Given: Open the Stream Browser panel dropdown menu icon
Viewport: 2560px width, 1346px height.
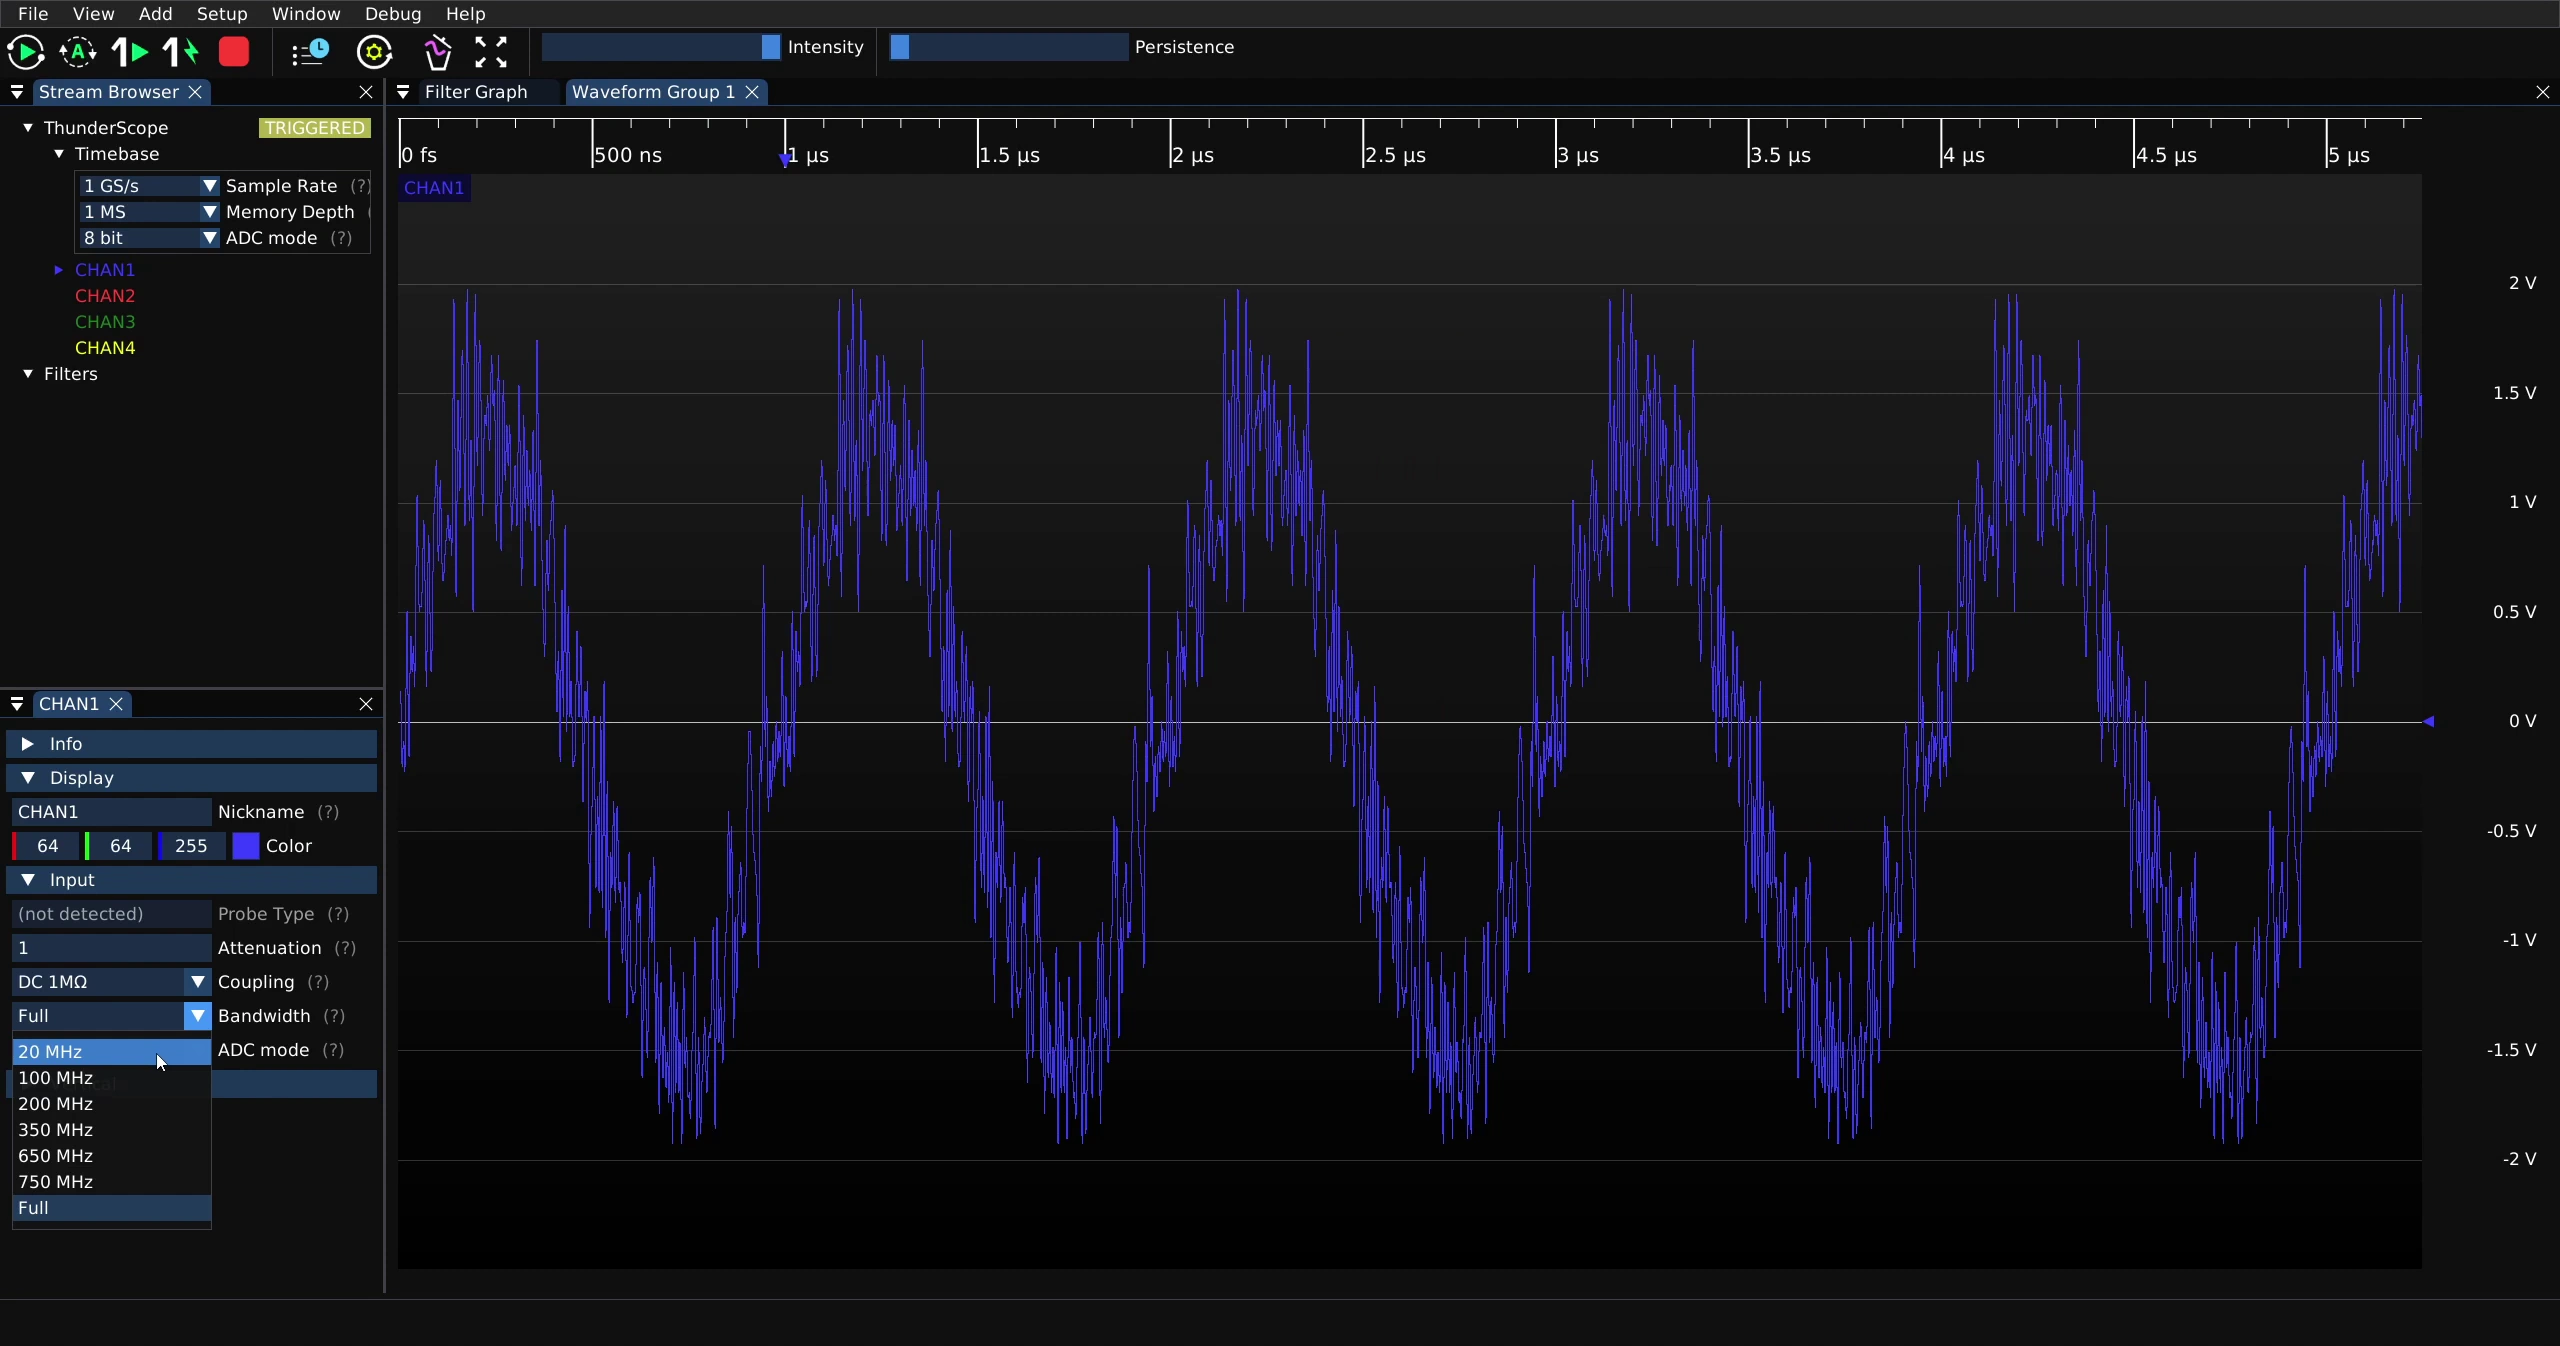Looking at the screenshot, I should 17,92.
